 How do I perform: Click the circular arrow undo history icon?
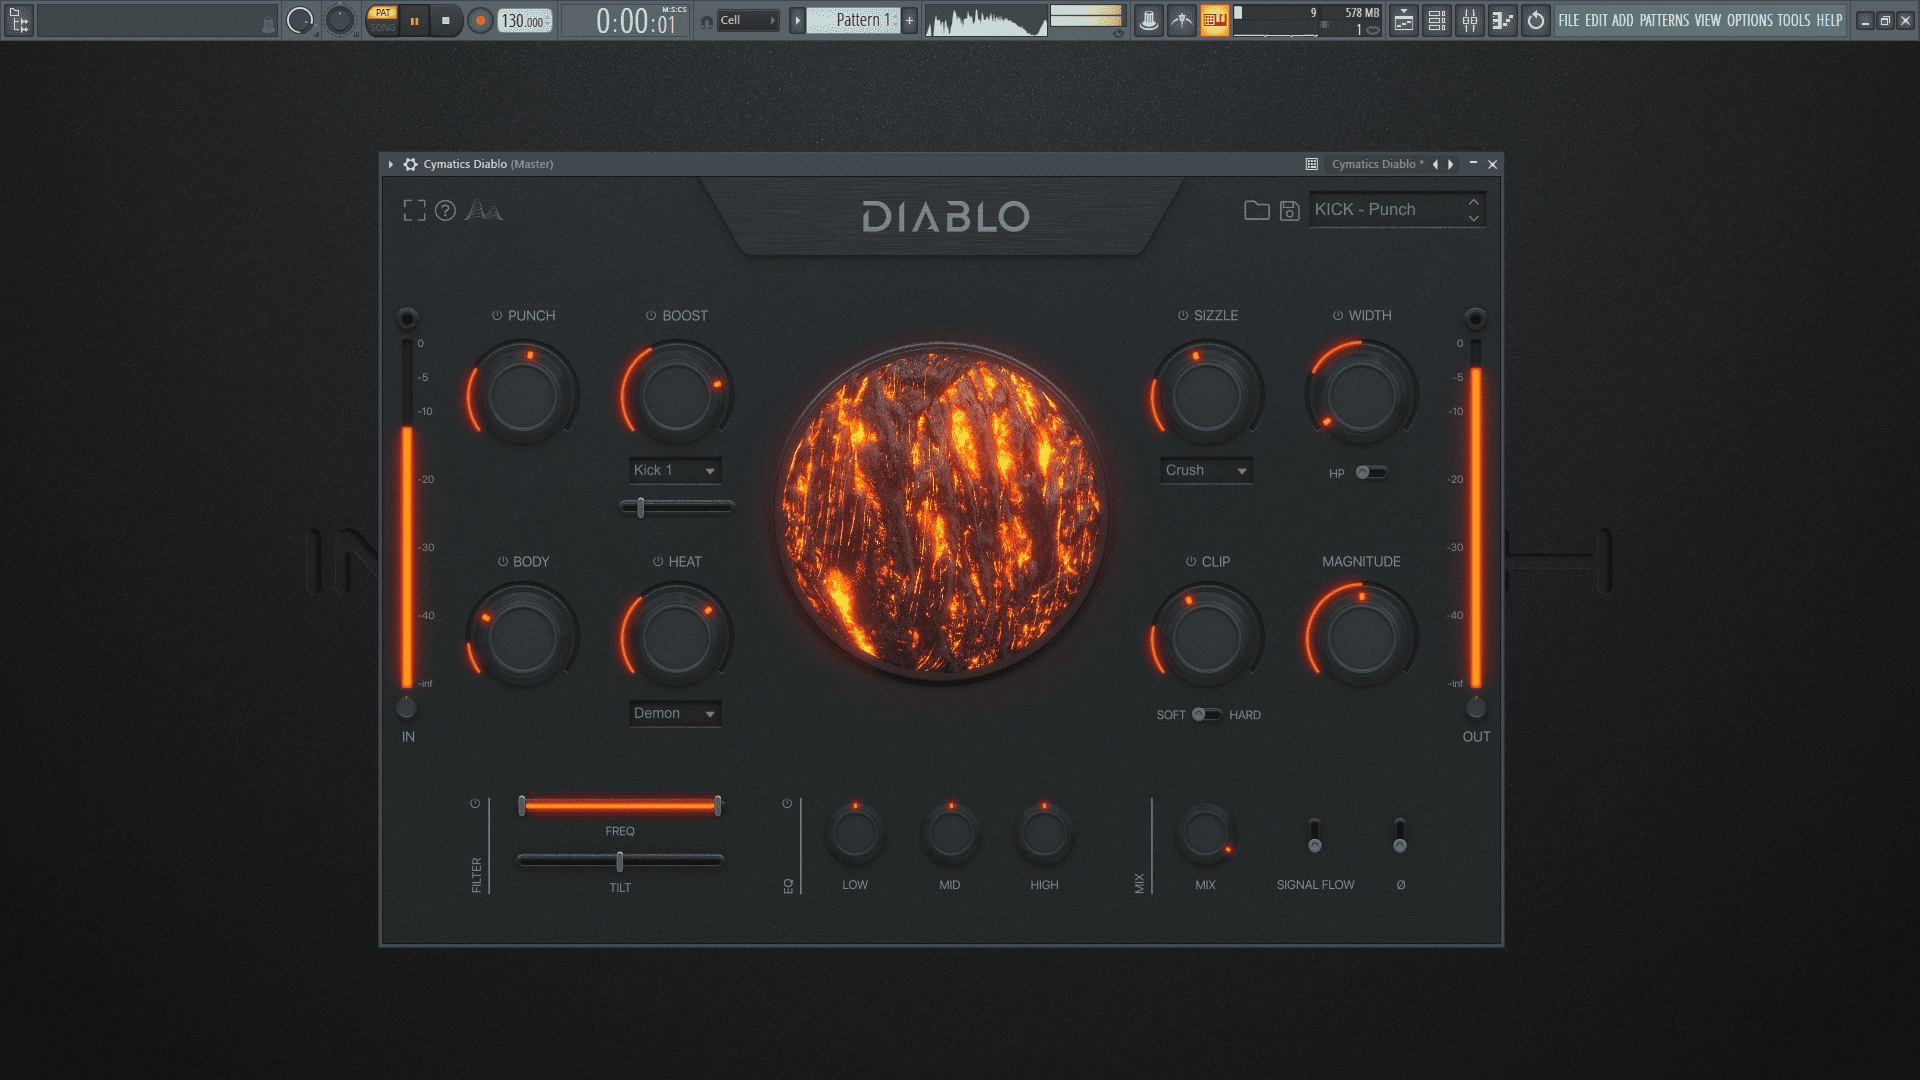1536,20
